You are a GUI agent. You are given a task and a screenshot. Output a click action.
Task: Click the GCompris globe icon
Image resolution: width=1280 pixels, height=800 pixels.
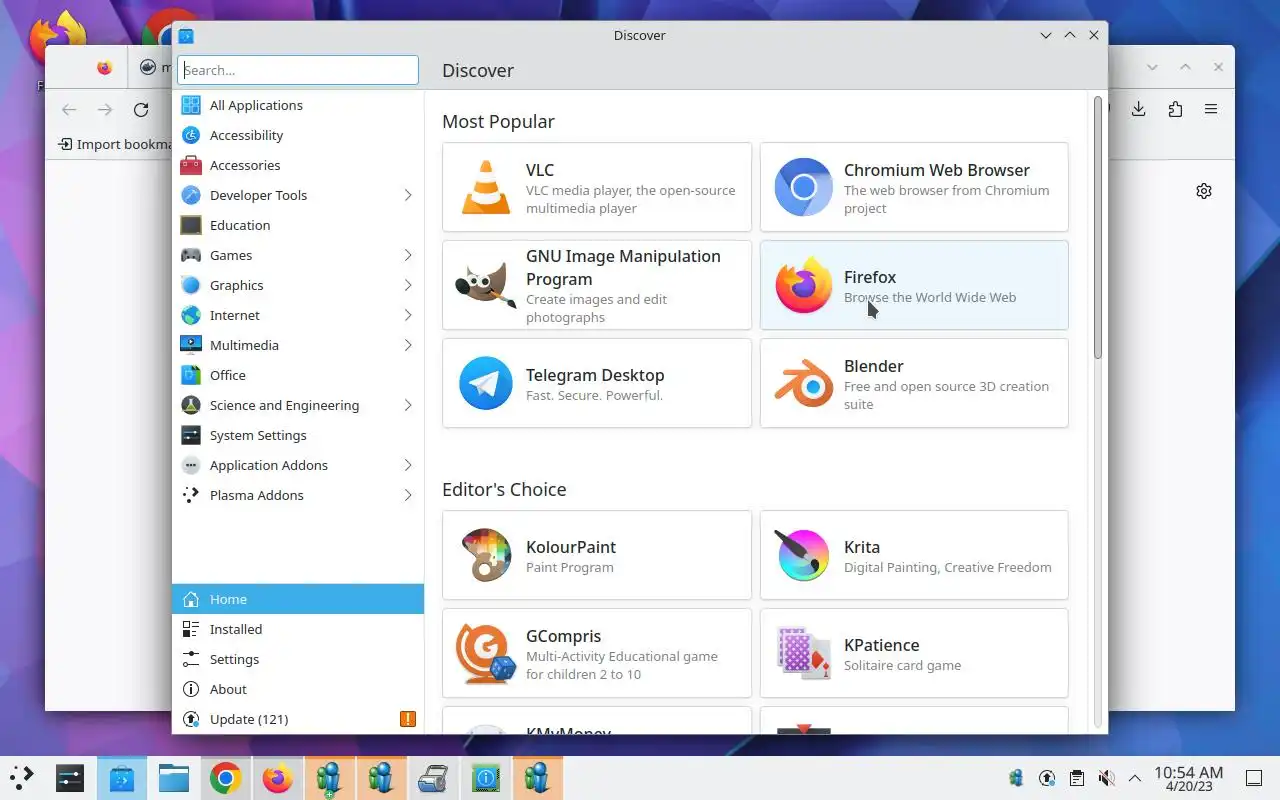click(486, 653)
